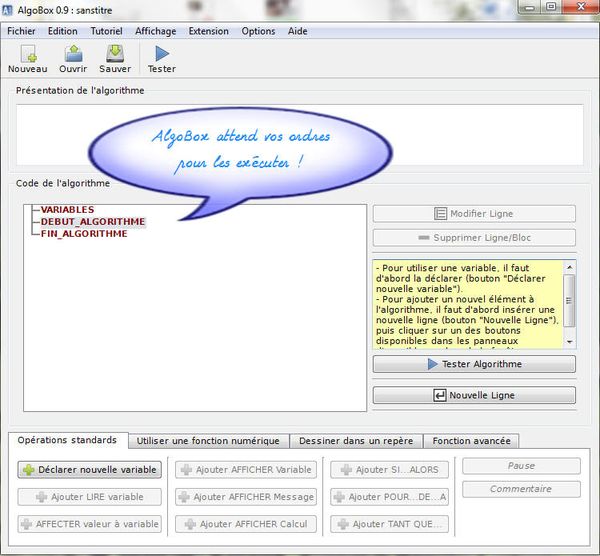This screenshot has height=556, width=600.
Task: Click Déclarer nouvelle variable button
Action: point(90,470)
